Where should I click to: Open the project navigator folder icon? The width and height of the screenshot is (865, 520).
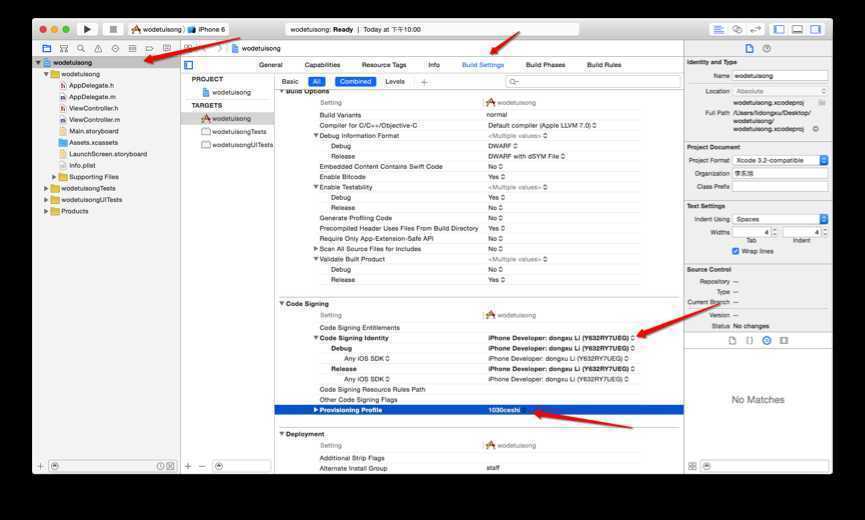tap(47, 49)
